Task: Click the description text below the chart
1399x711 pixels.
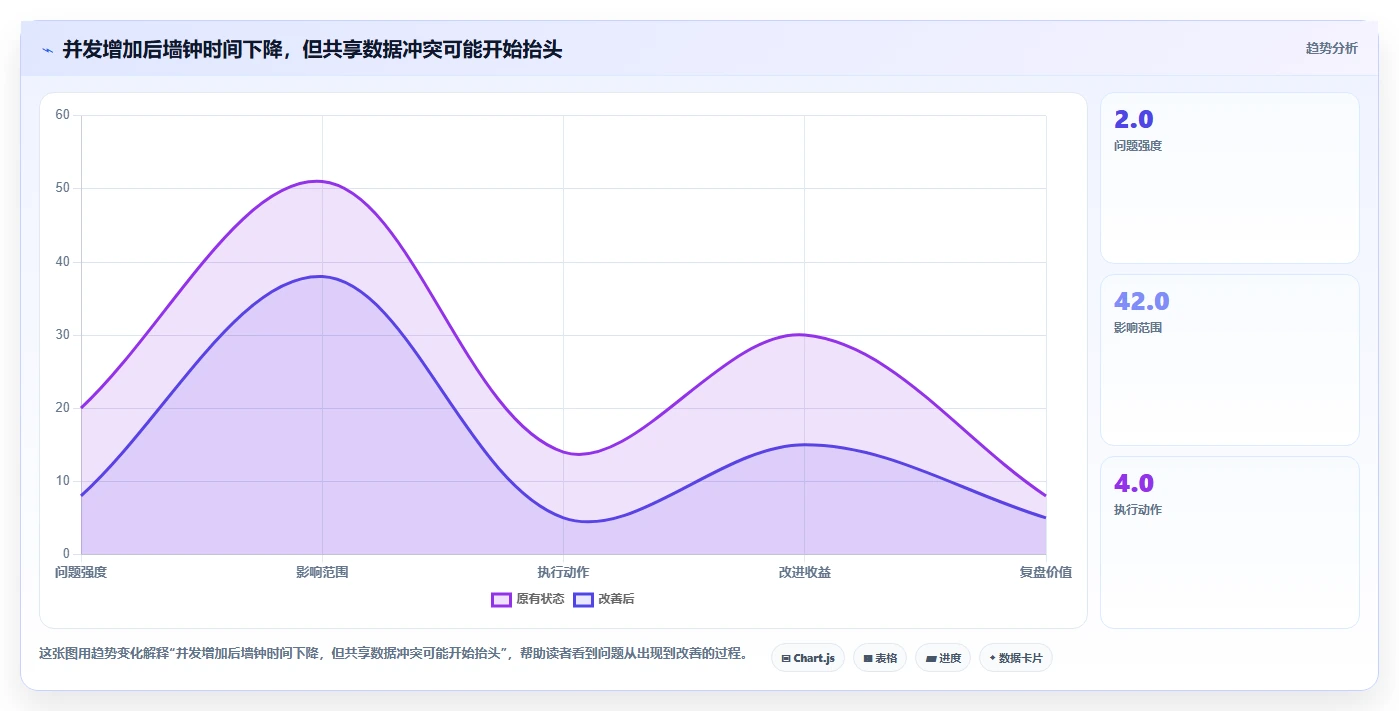Action: click(393, 653)
